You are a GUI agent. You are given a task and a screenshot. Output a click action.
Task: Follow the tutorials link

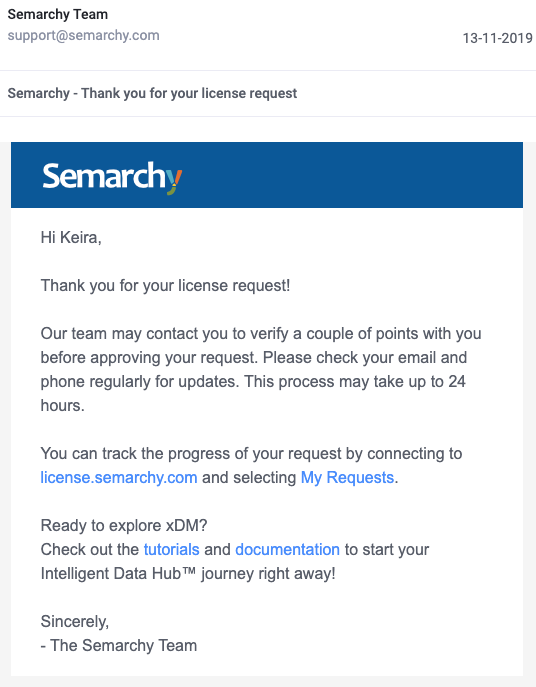[x=171, y=549]
